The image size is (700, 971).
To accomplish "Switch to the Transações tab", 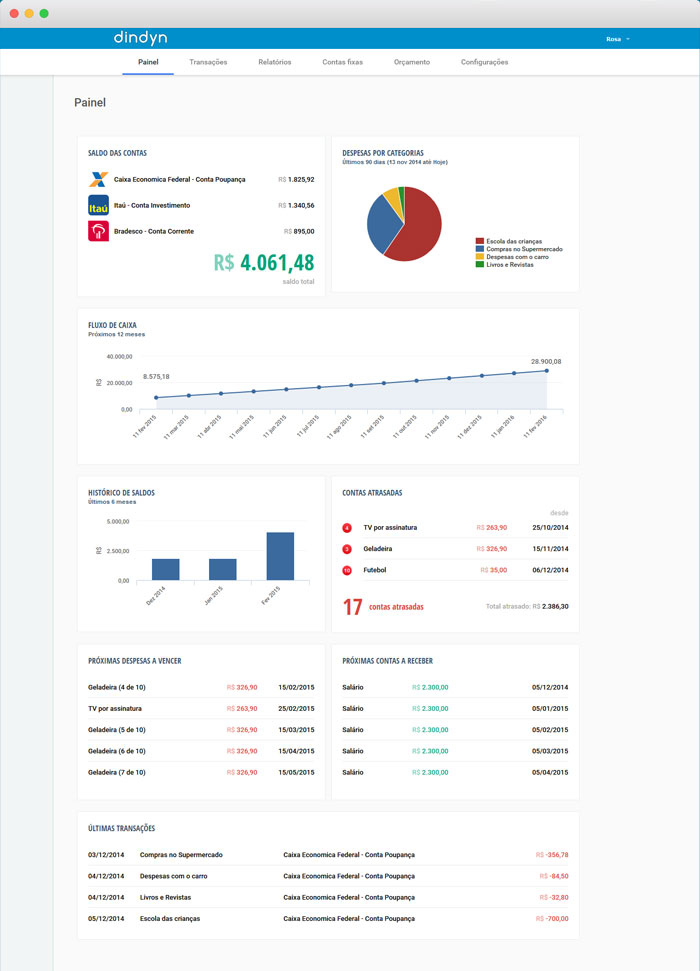I will 208,62.
